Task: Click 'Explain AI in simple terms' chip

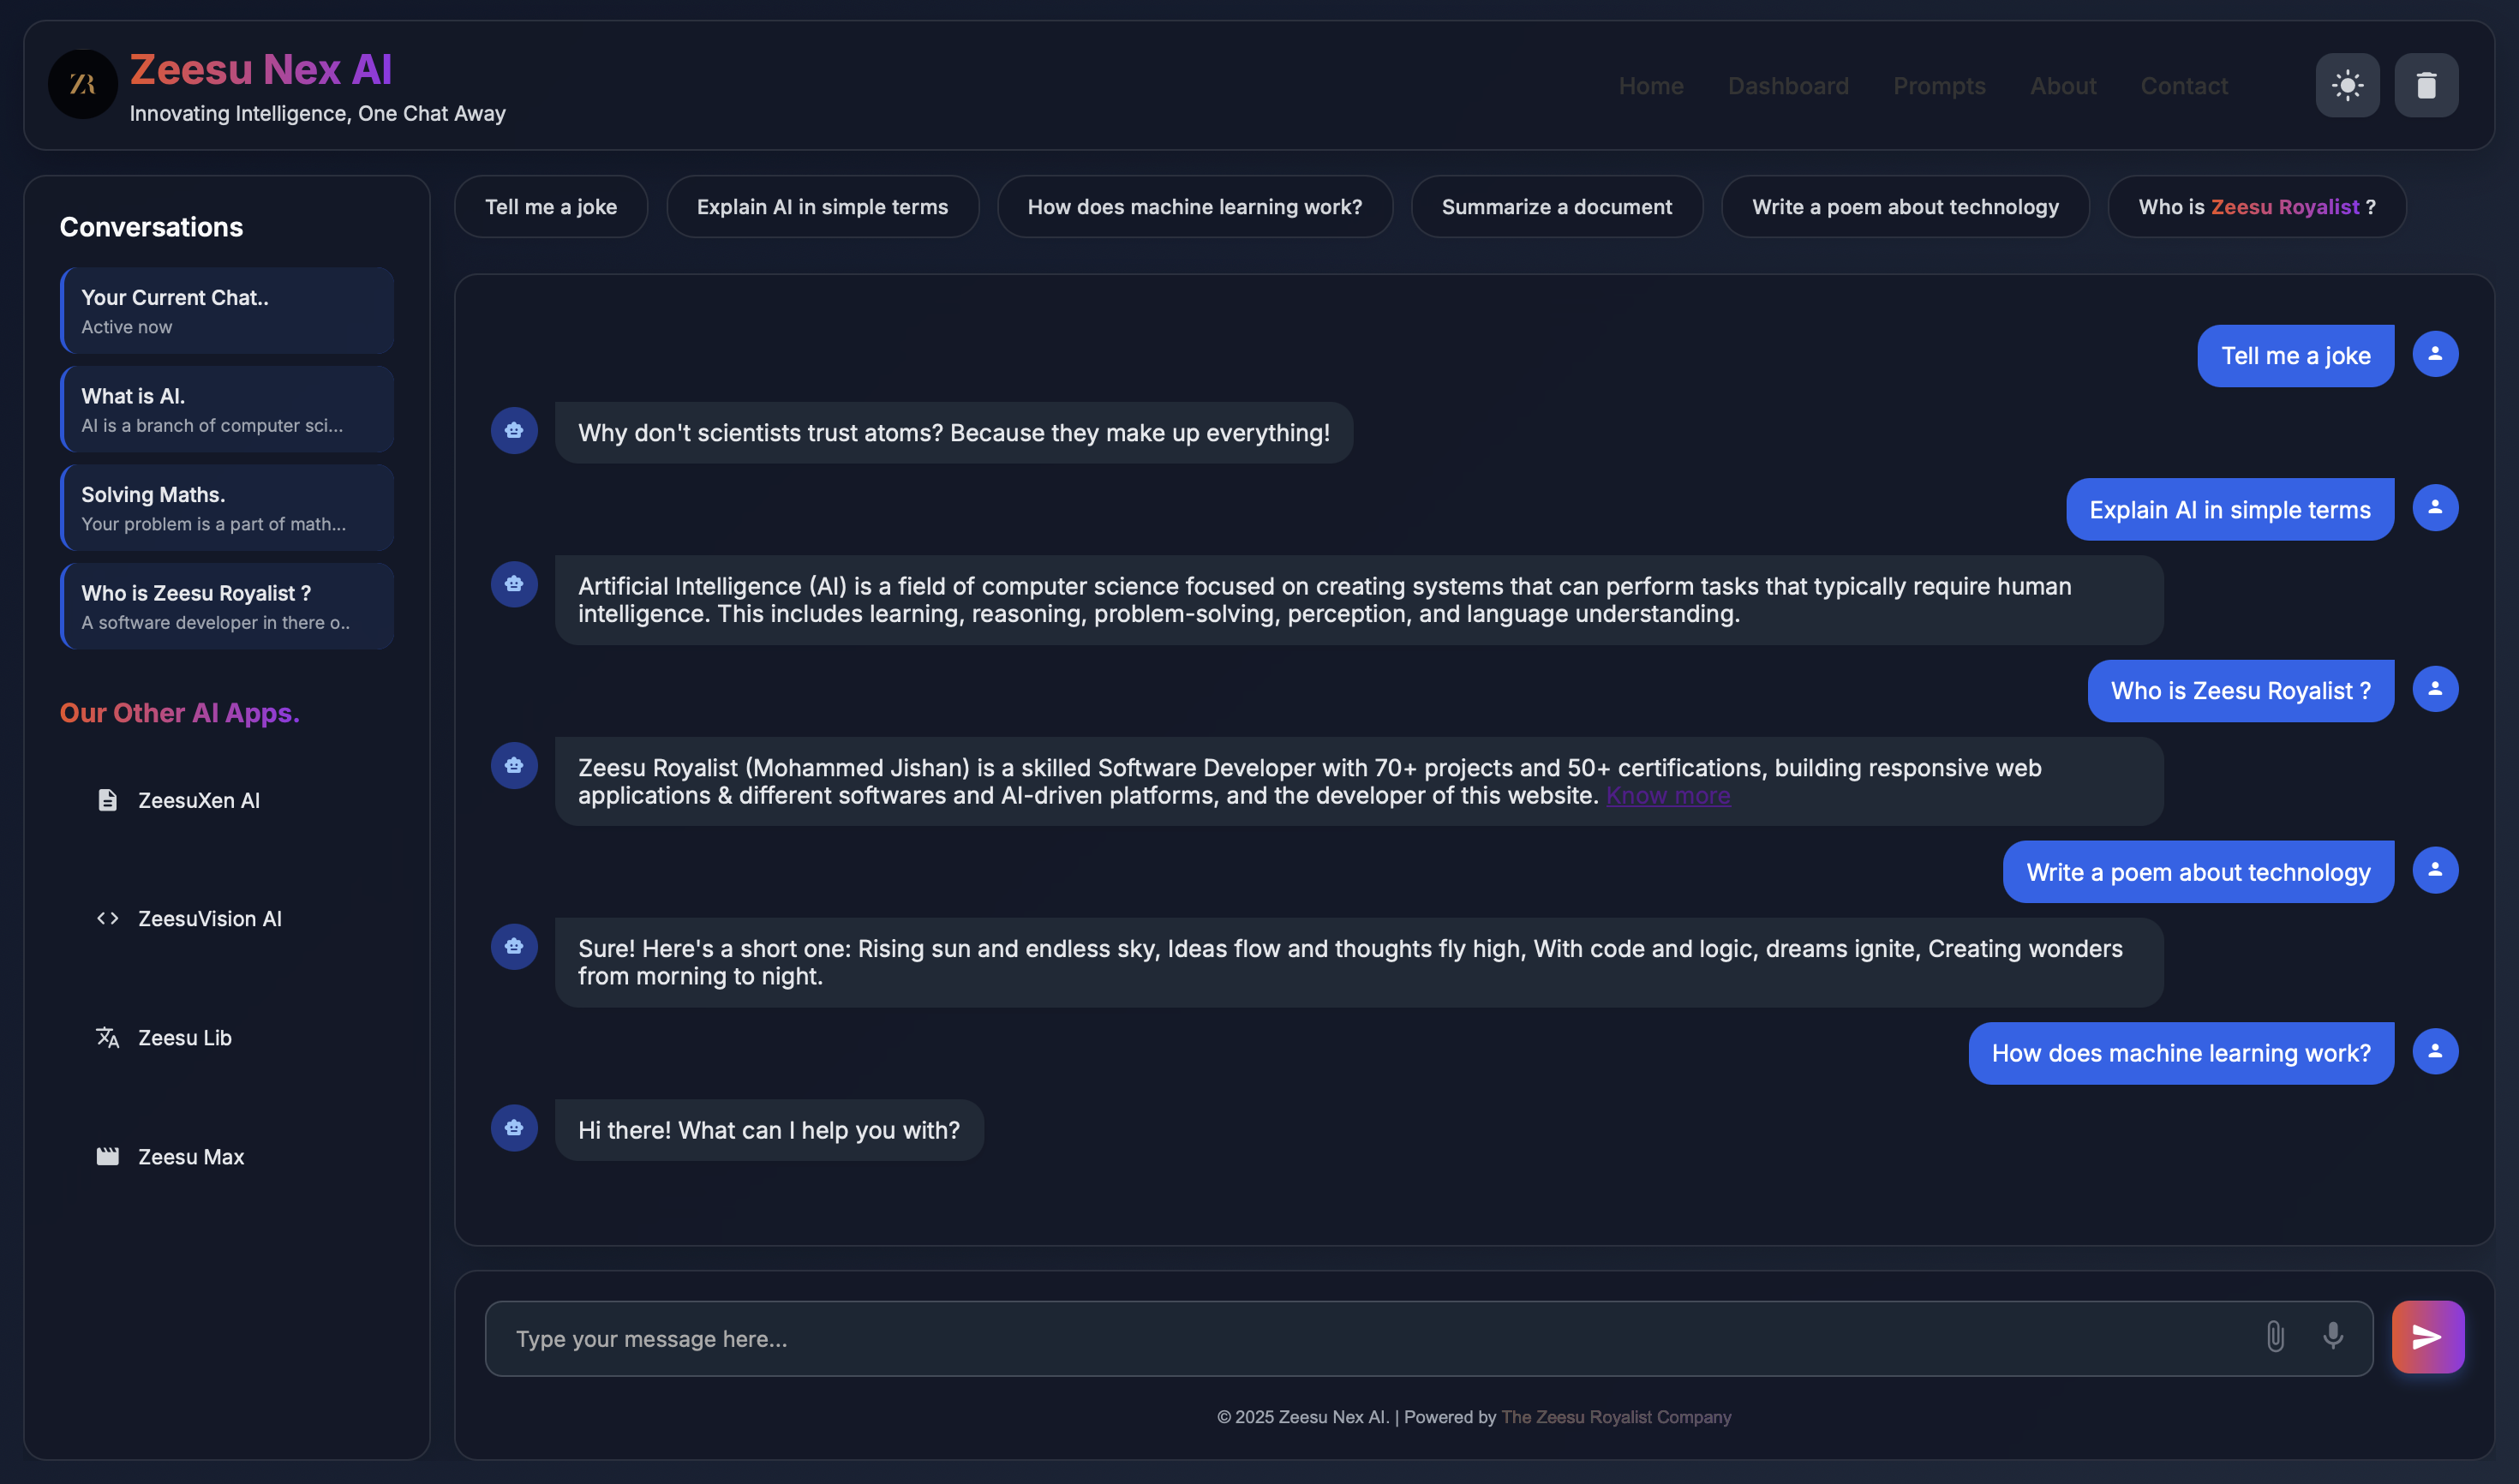Action: click(x=822, y=207)
